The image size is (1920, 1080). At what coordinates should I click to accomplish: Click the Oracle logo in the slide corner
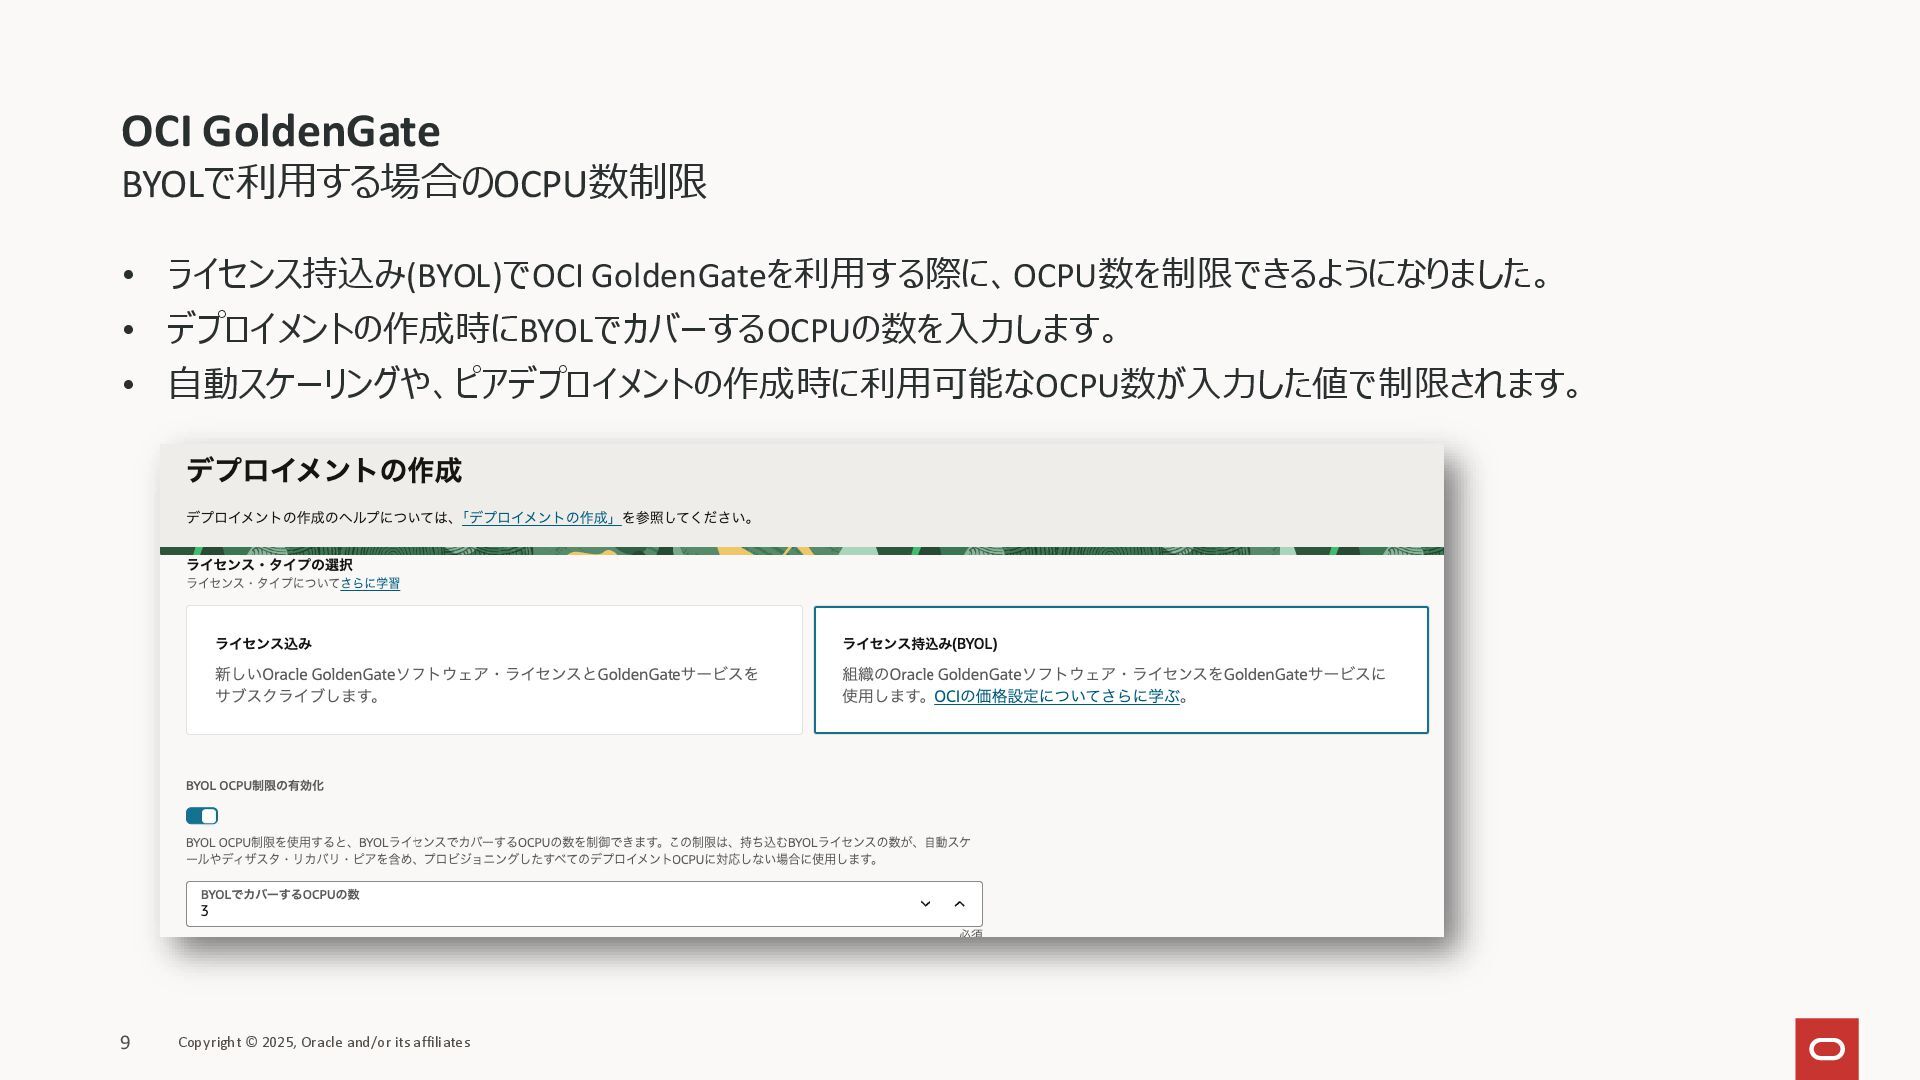1826,1049
